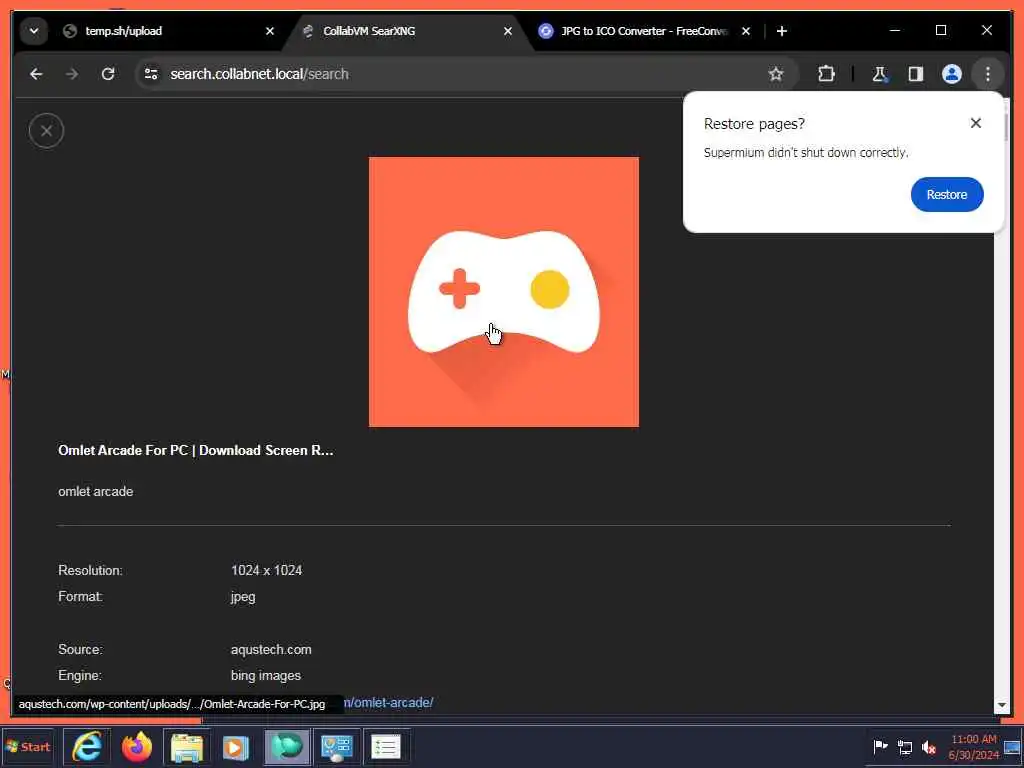Select the bing images engine text
This screenshot has width=1024, height=768.
266,675
